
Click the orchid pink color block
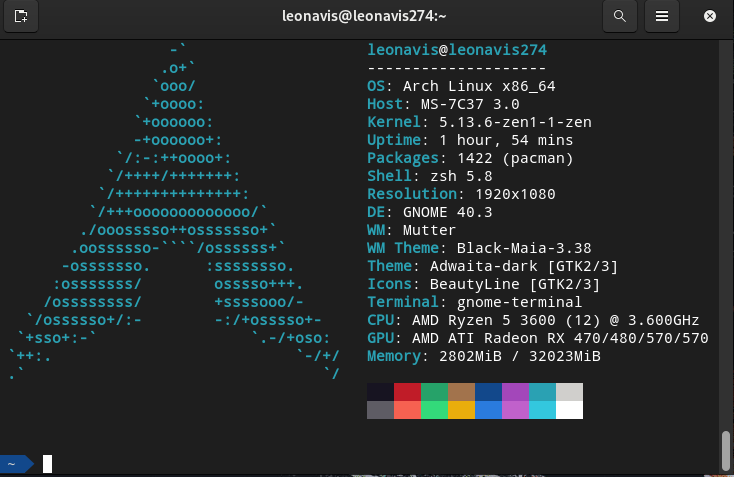[x=515, y=410]
